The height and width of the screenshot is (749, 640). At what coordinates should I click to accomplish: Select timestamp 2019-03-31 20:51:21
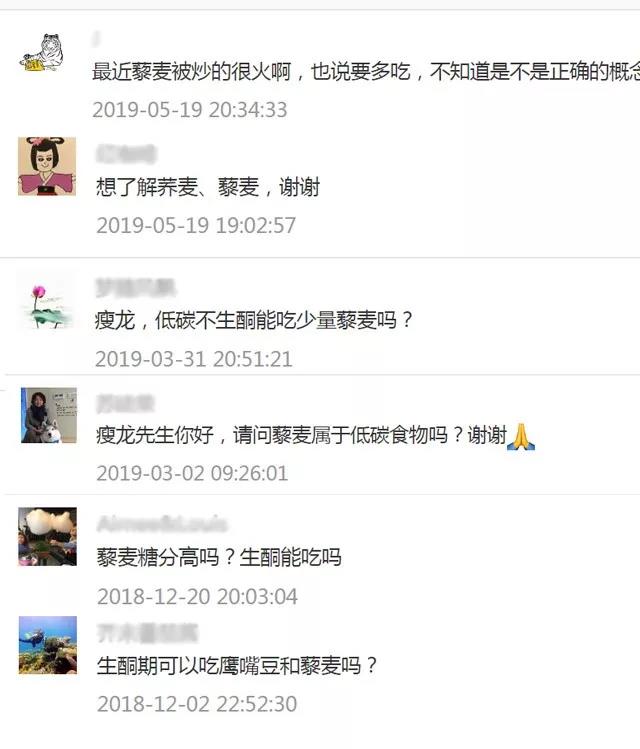193,359
